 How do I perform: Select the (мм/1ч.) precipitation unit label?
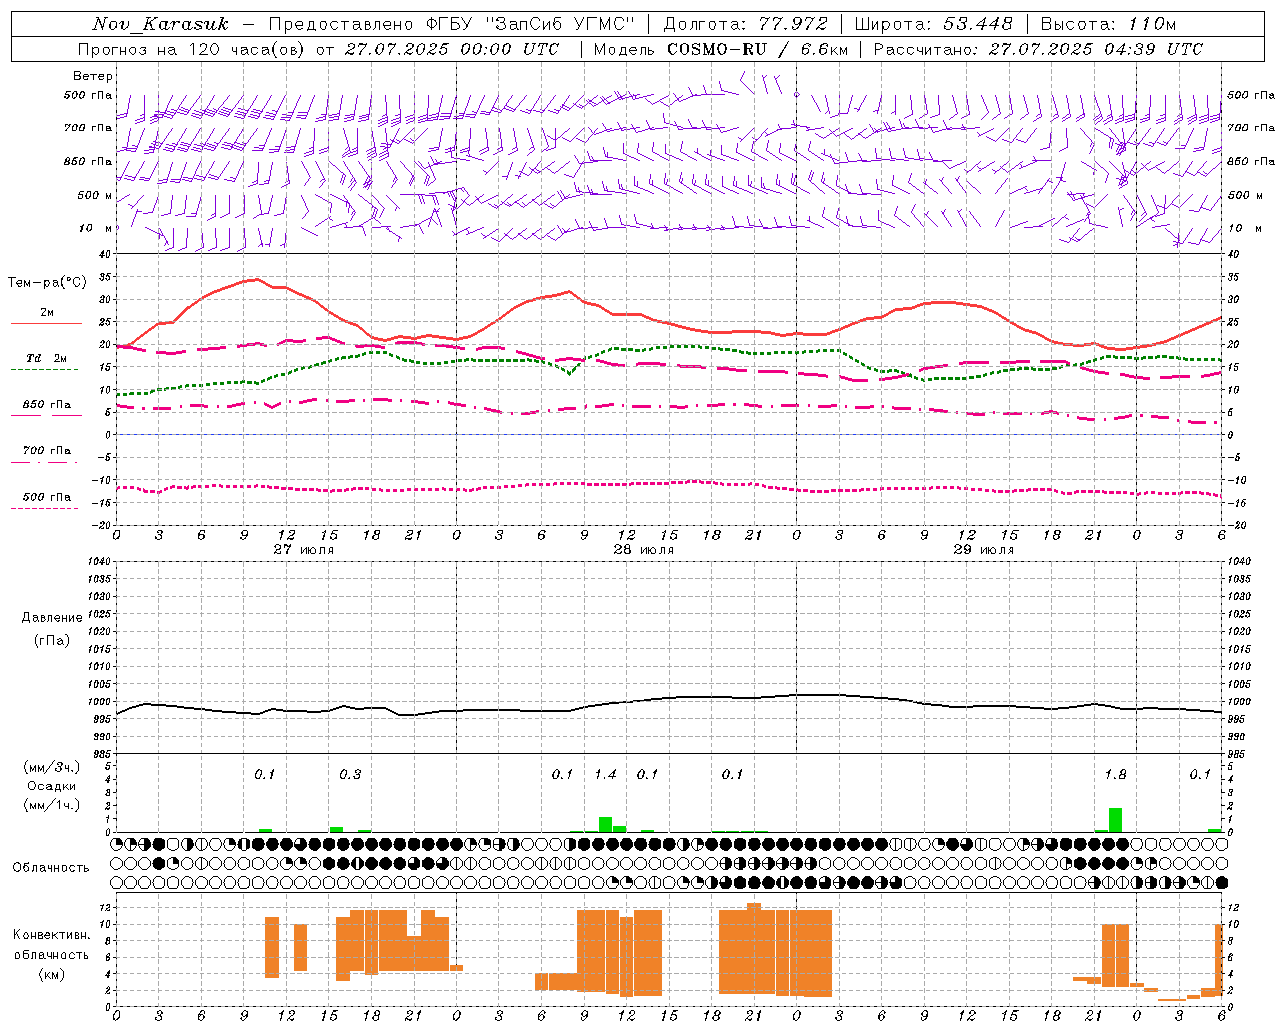[x=52, y=805]
